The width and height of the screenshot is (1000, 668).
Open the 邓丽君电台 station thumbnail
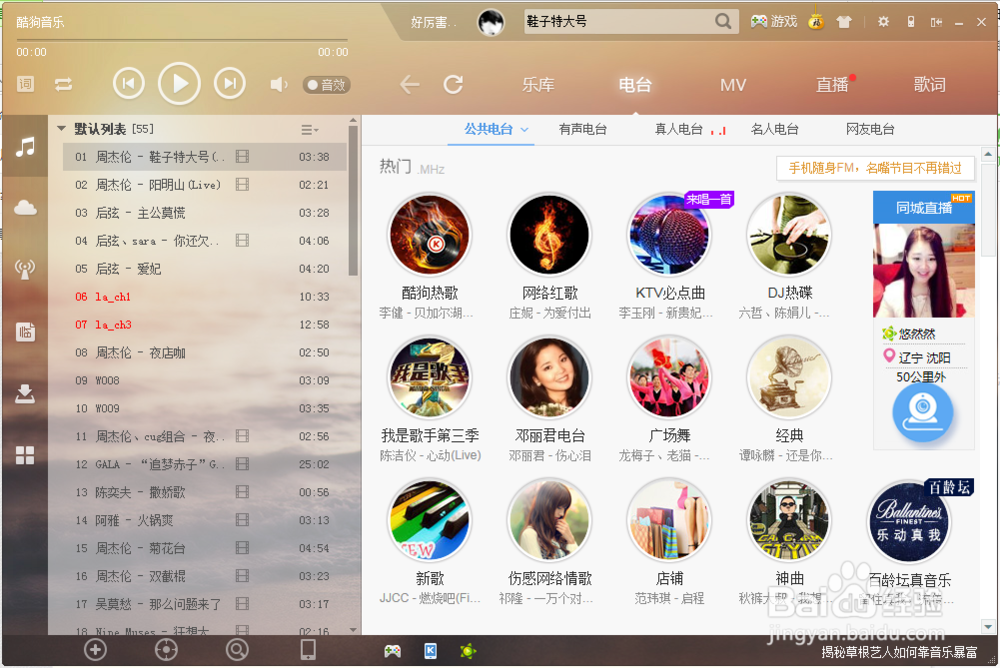[549, 377]
